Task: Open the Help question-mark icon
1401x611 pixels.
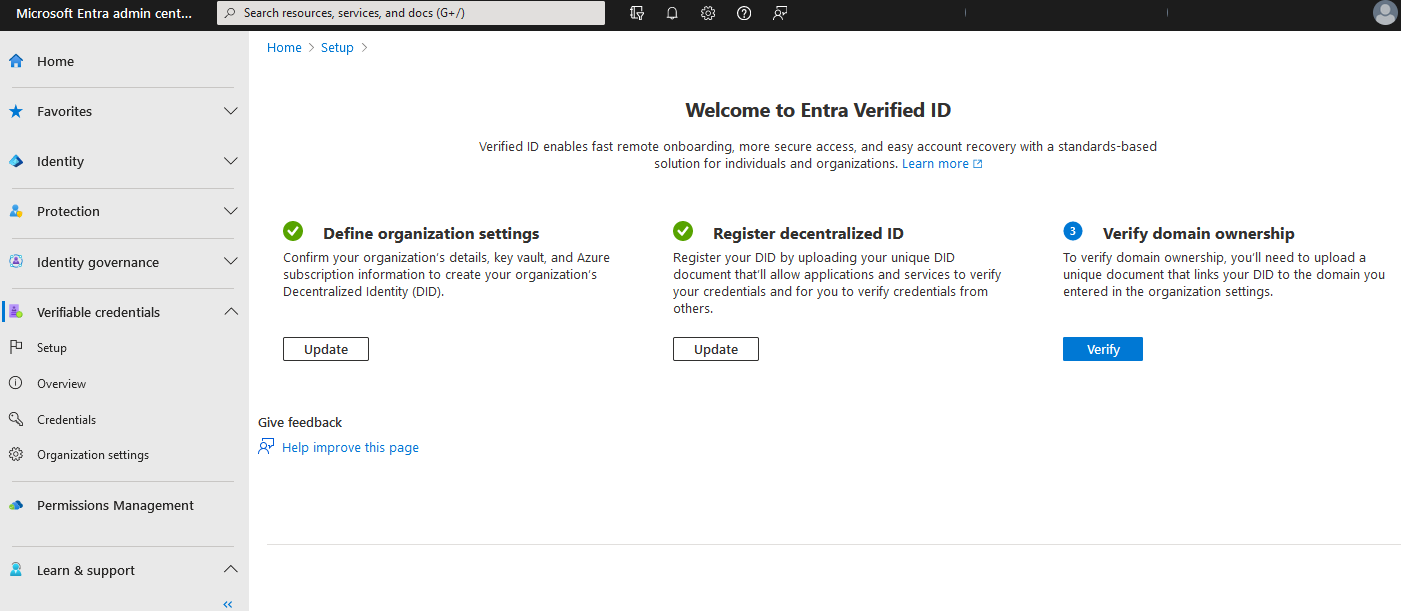Action: pos(743,13)
